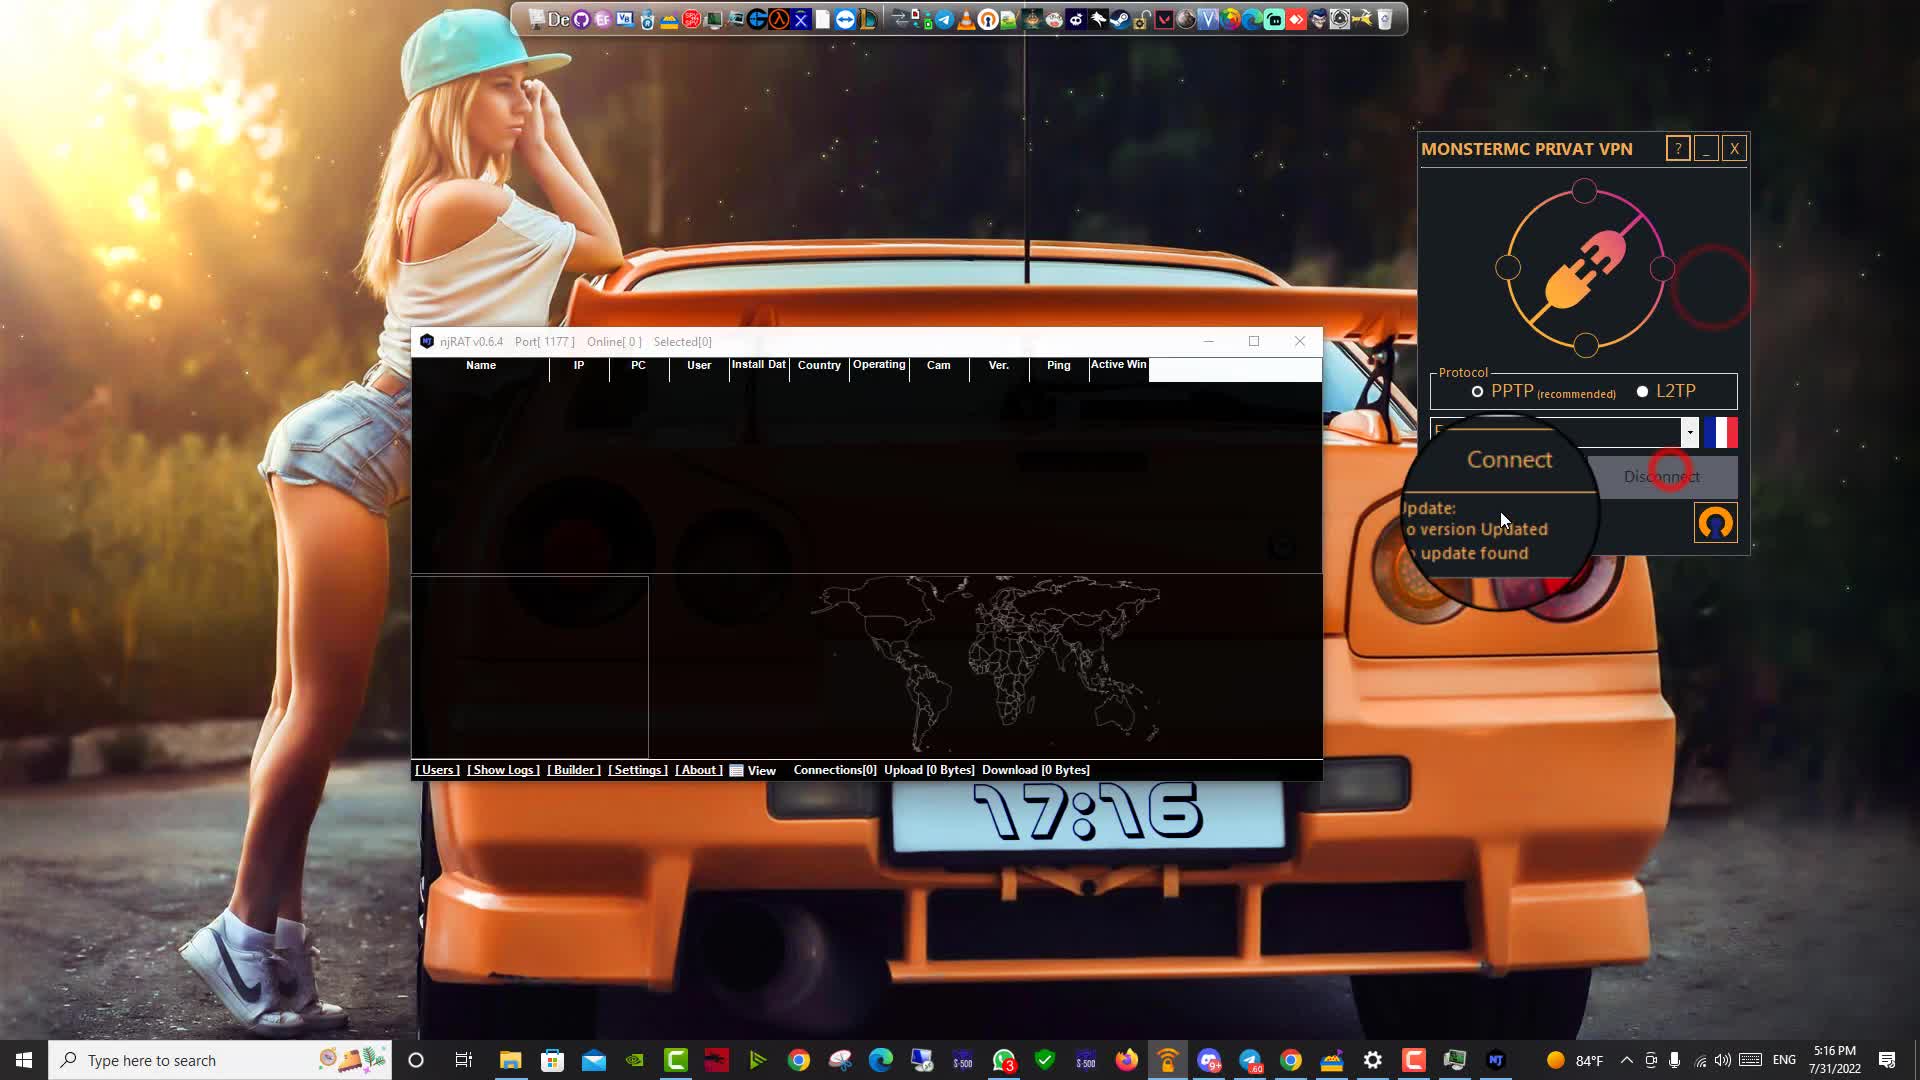Image resolution: width=1920 pixels, height=1080 pixels.
Task: Launch Telegram from the top icon bar
Action: pos(944,20)
